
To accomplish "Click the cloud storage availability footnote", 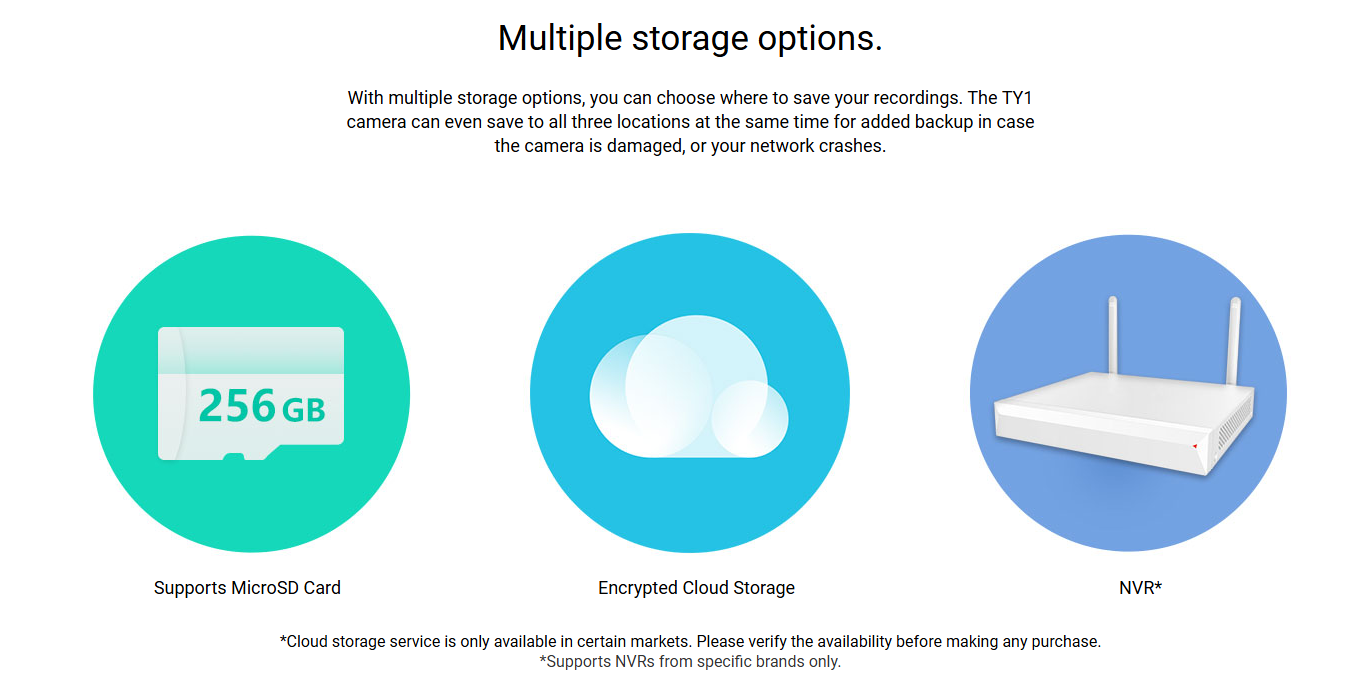I will click(x=690, y=641).
